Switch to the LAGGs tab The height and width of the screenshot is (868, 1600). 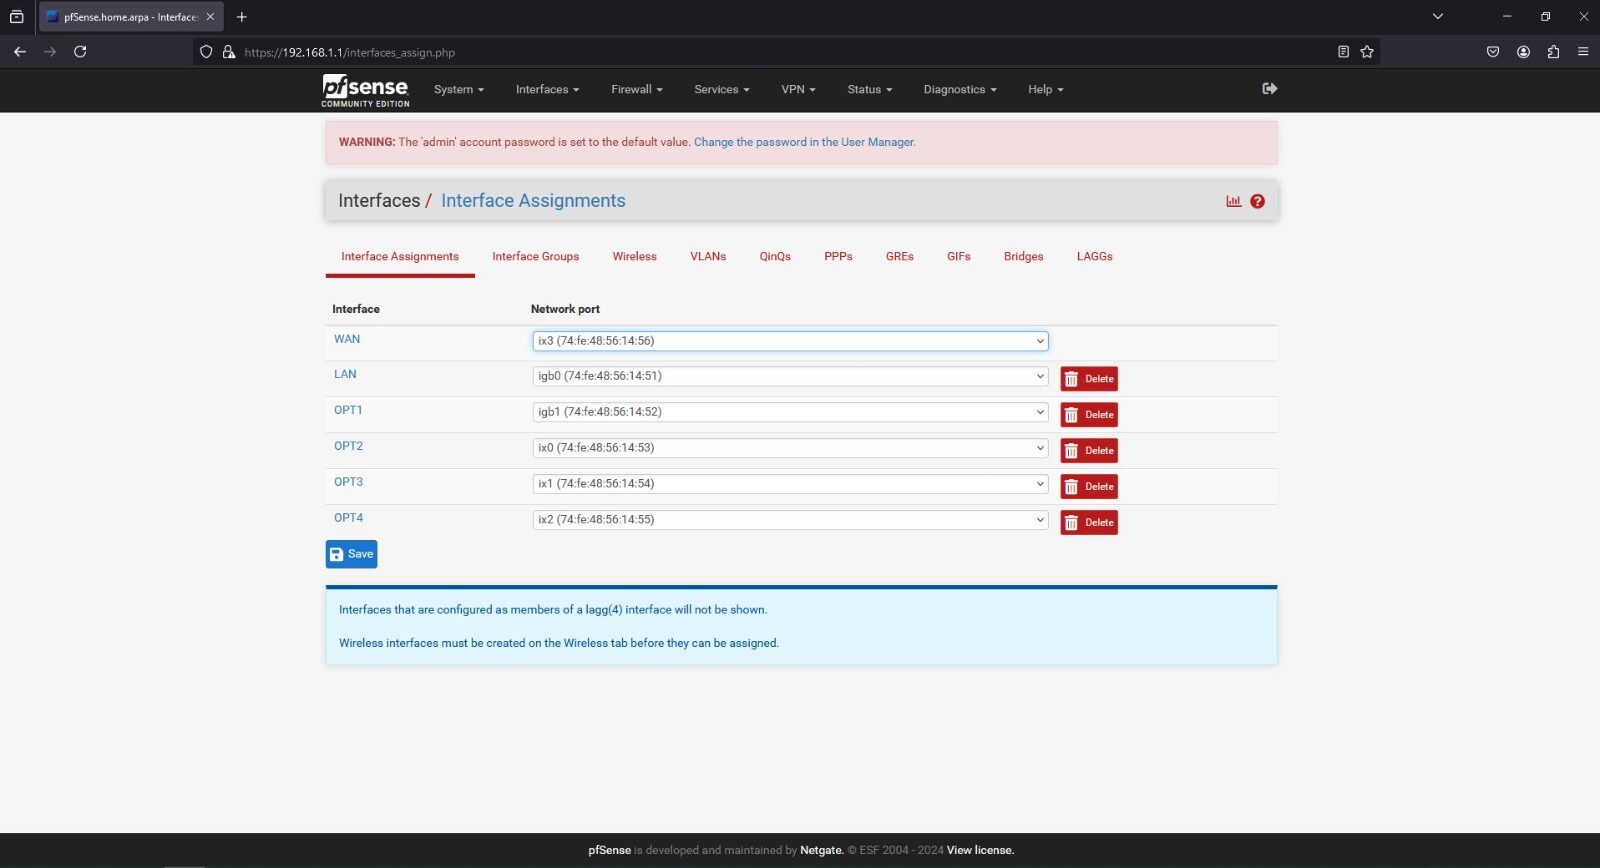pyautogui.click(x=1095, y=257)
